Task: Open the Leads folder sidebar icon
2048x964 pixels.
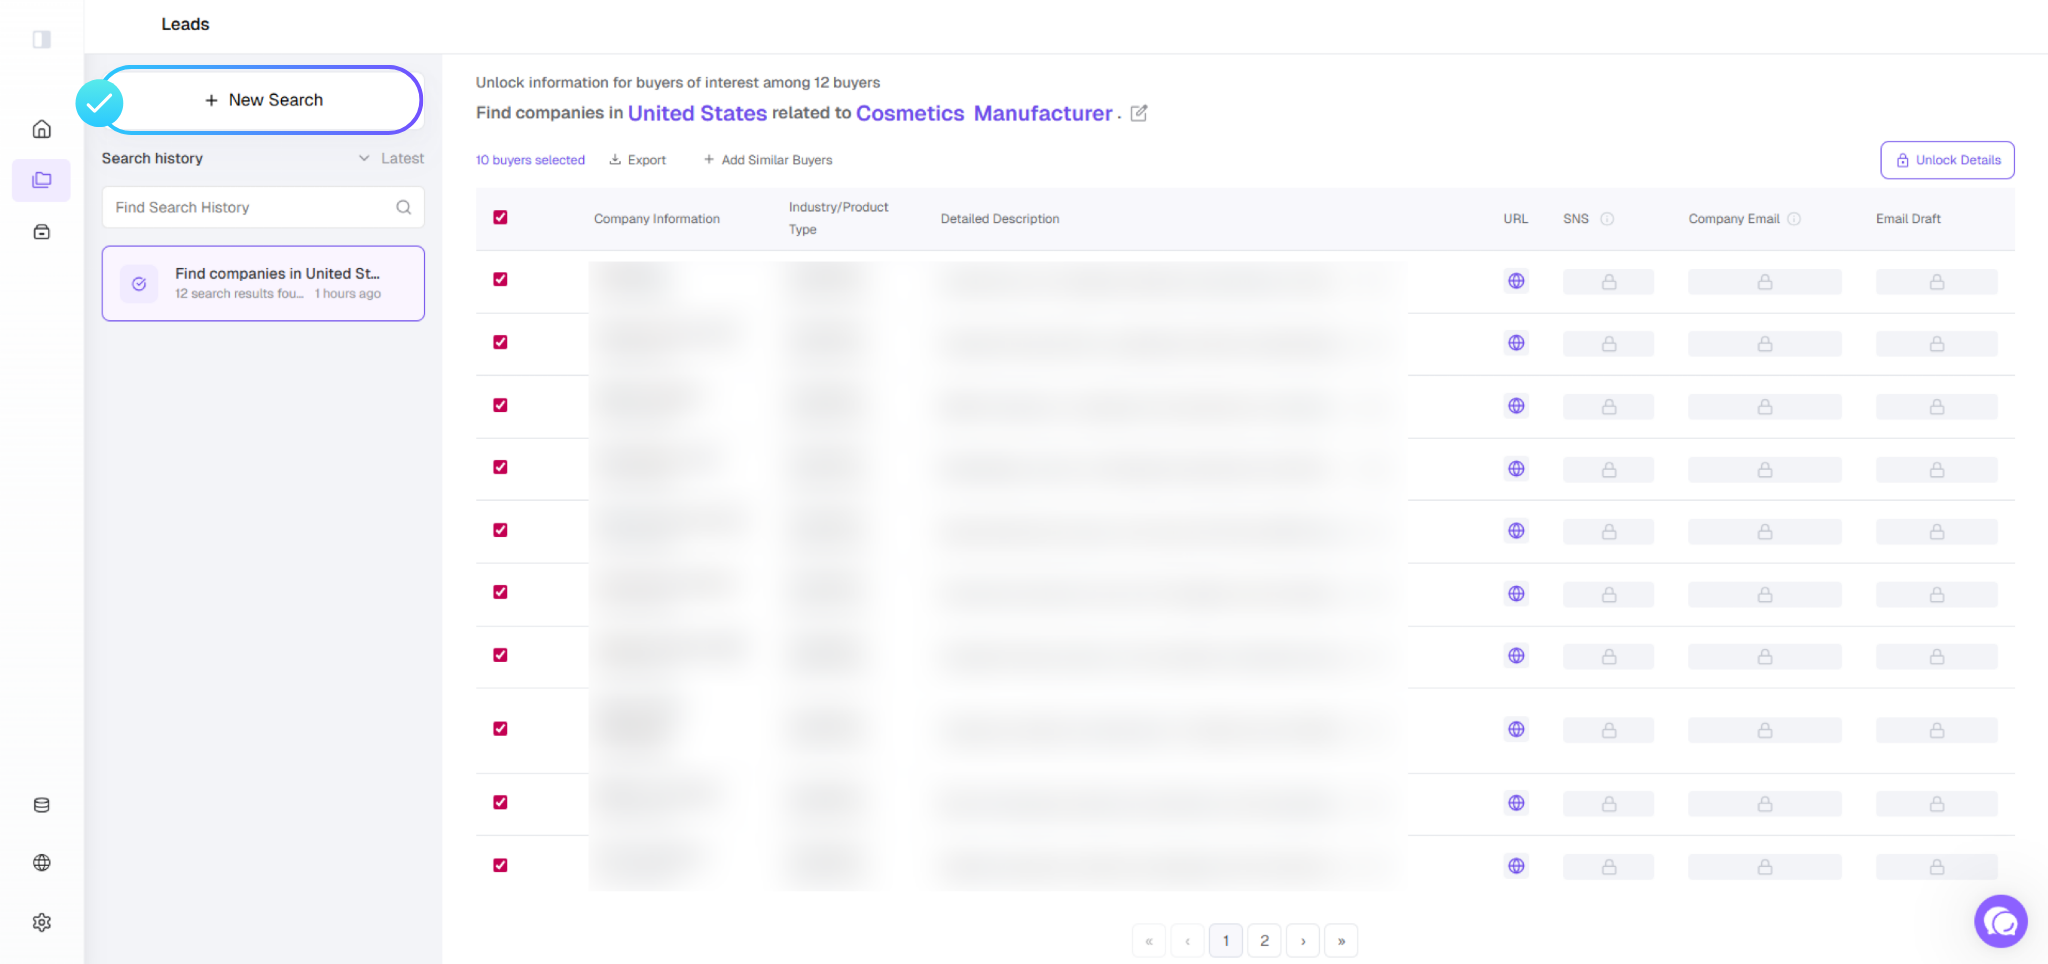Action: click(42, 180)
